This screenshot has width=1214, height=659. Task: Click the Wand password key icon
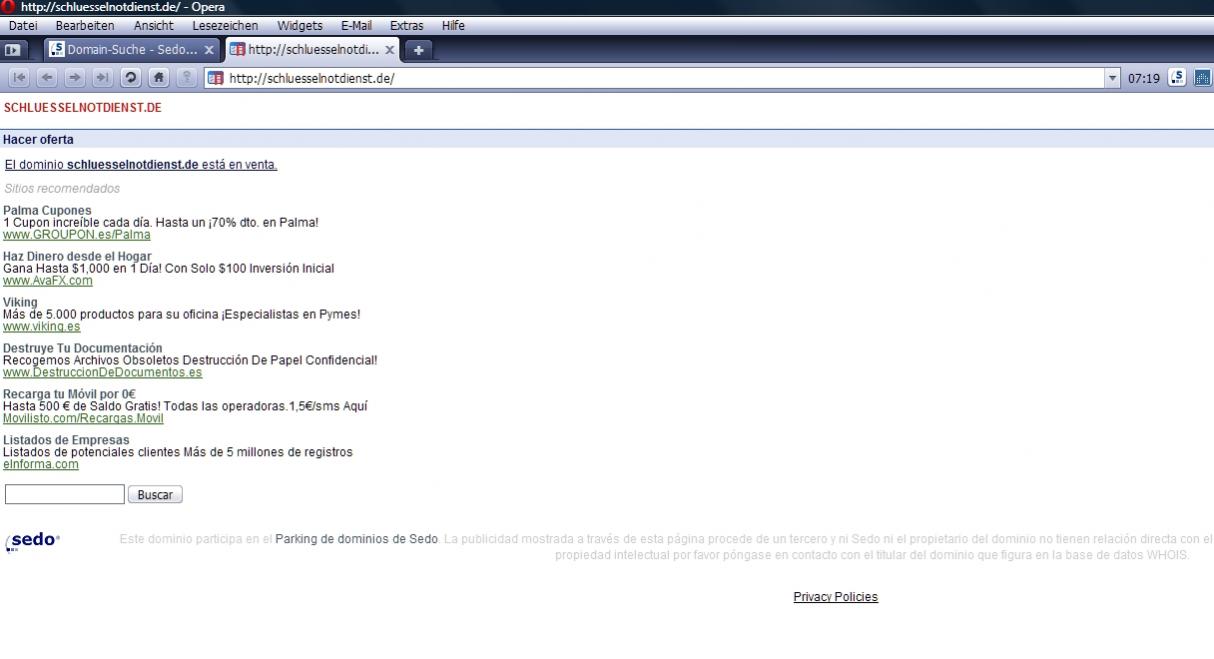coord(186,77)
